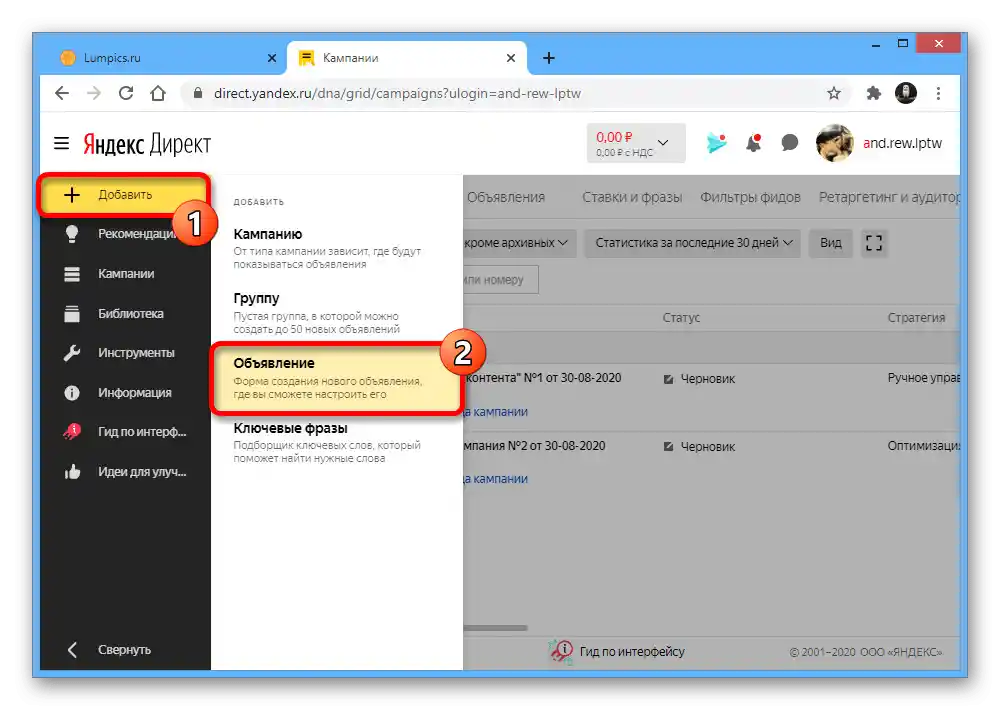Image resolution: width=1000 pixels, height=710 pixels.
Task: Open browser extensions puzzle icon
Action: 874,94
